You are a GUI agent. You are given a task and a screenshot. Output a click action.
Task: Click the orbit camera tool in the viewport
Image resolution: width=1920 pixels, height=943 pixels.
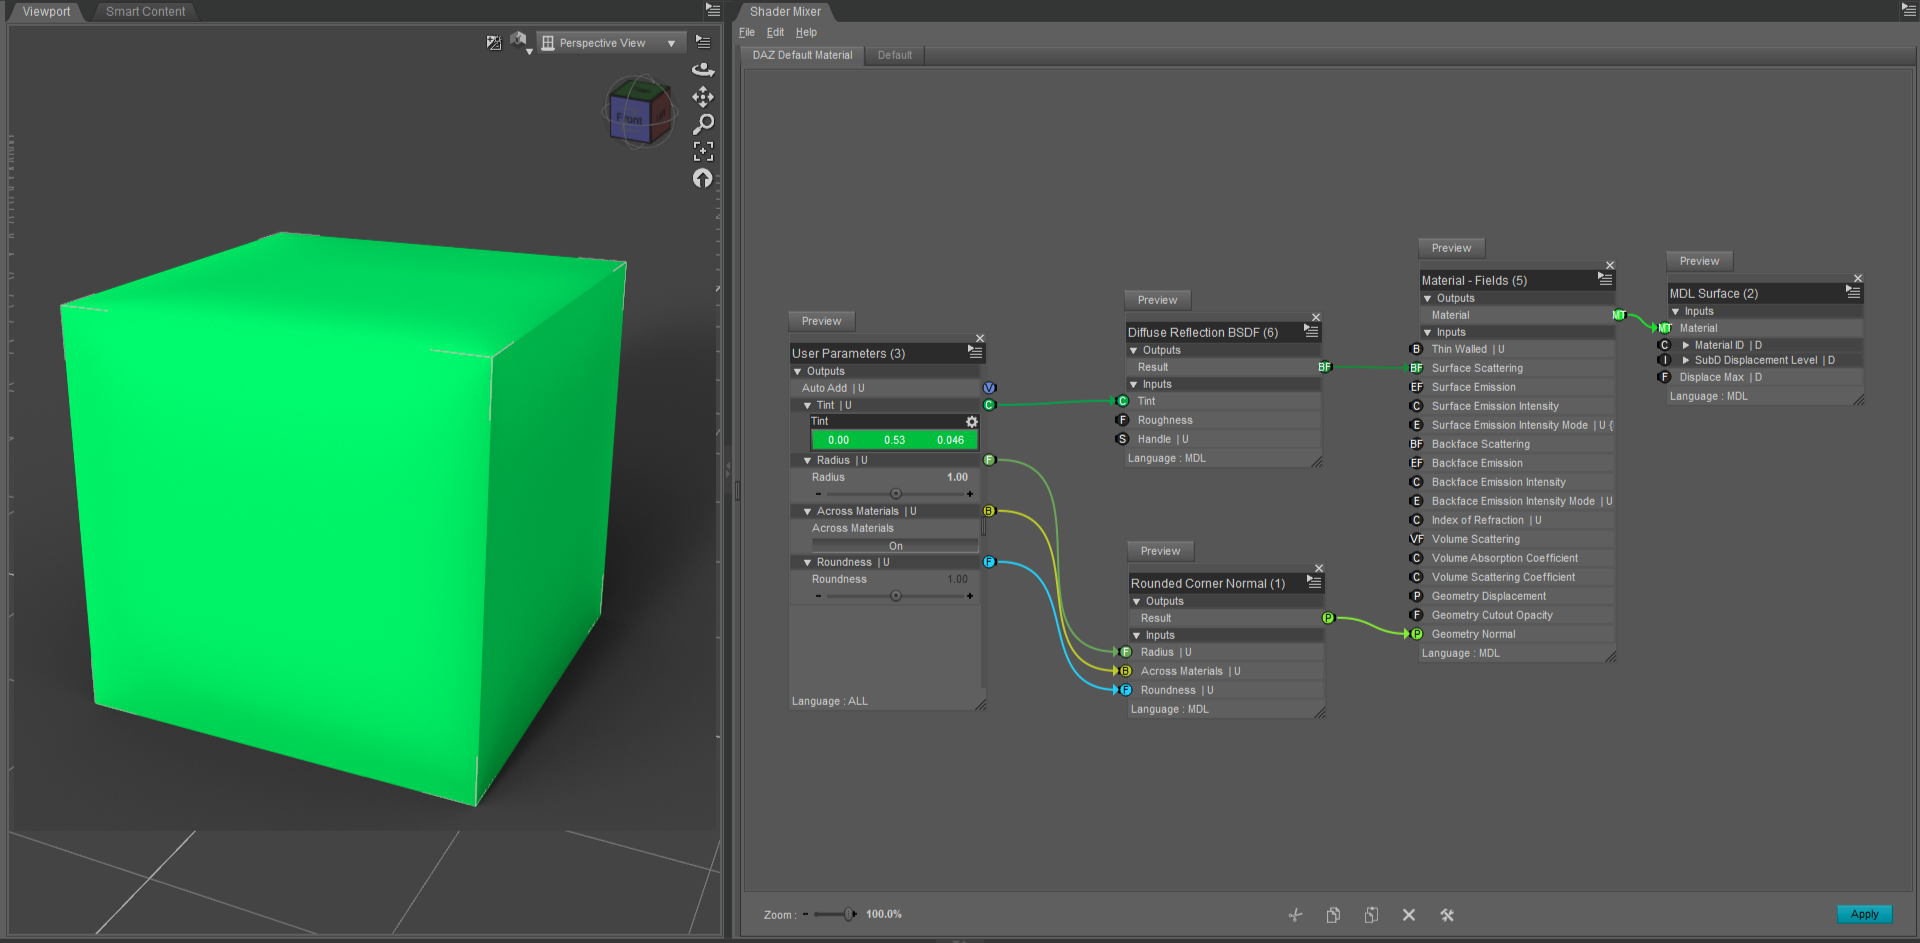point(703,70)
